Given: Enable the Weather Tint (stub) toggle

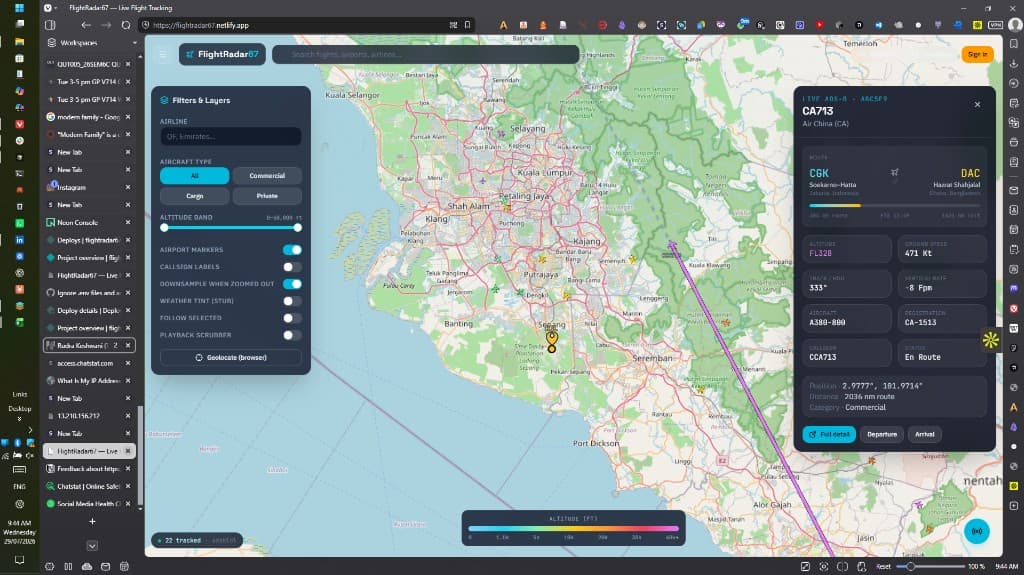Looking at the screenshot, I should (x=292, y=301).
